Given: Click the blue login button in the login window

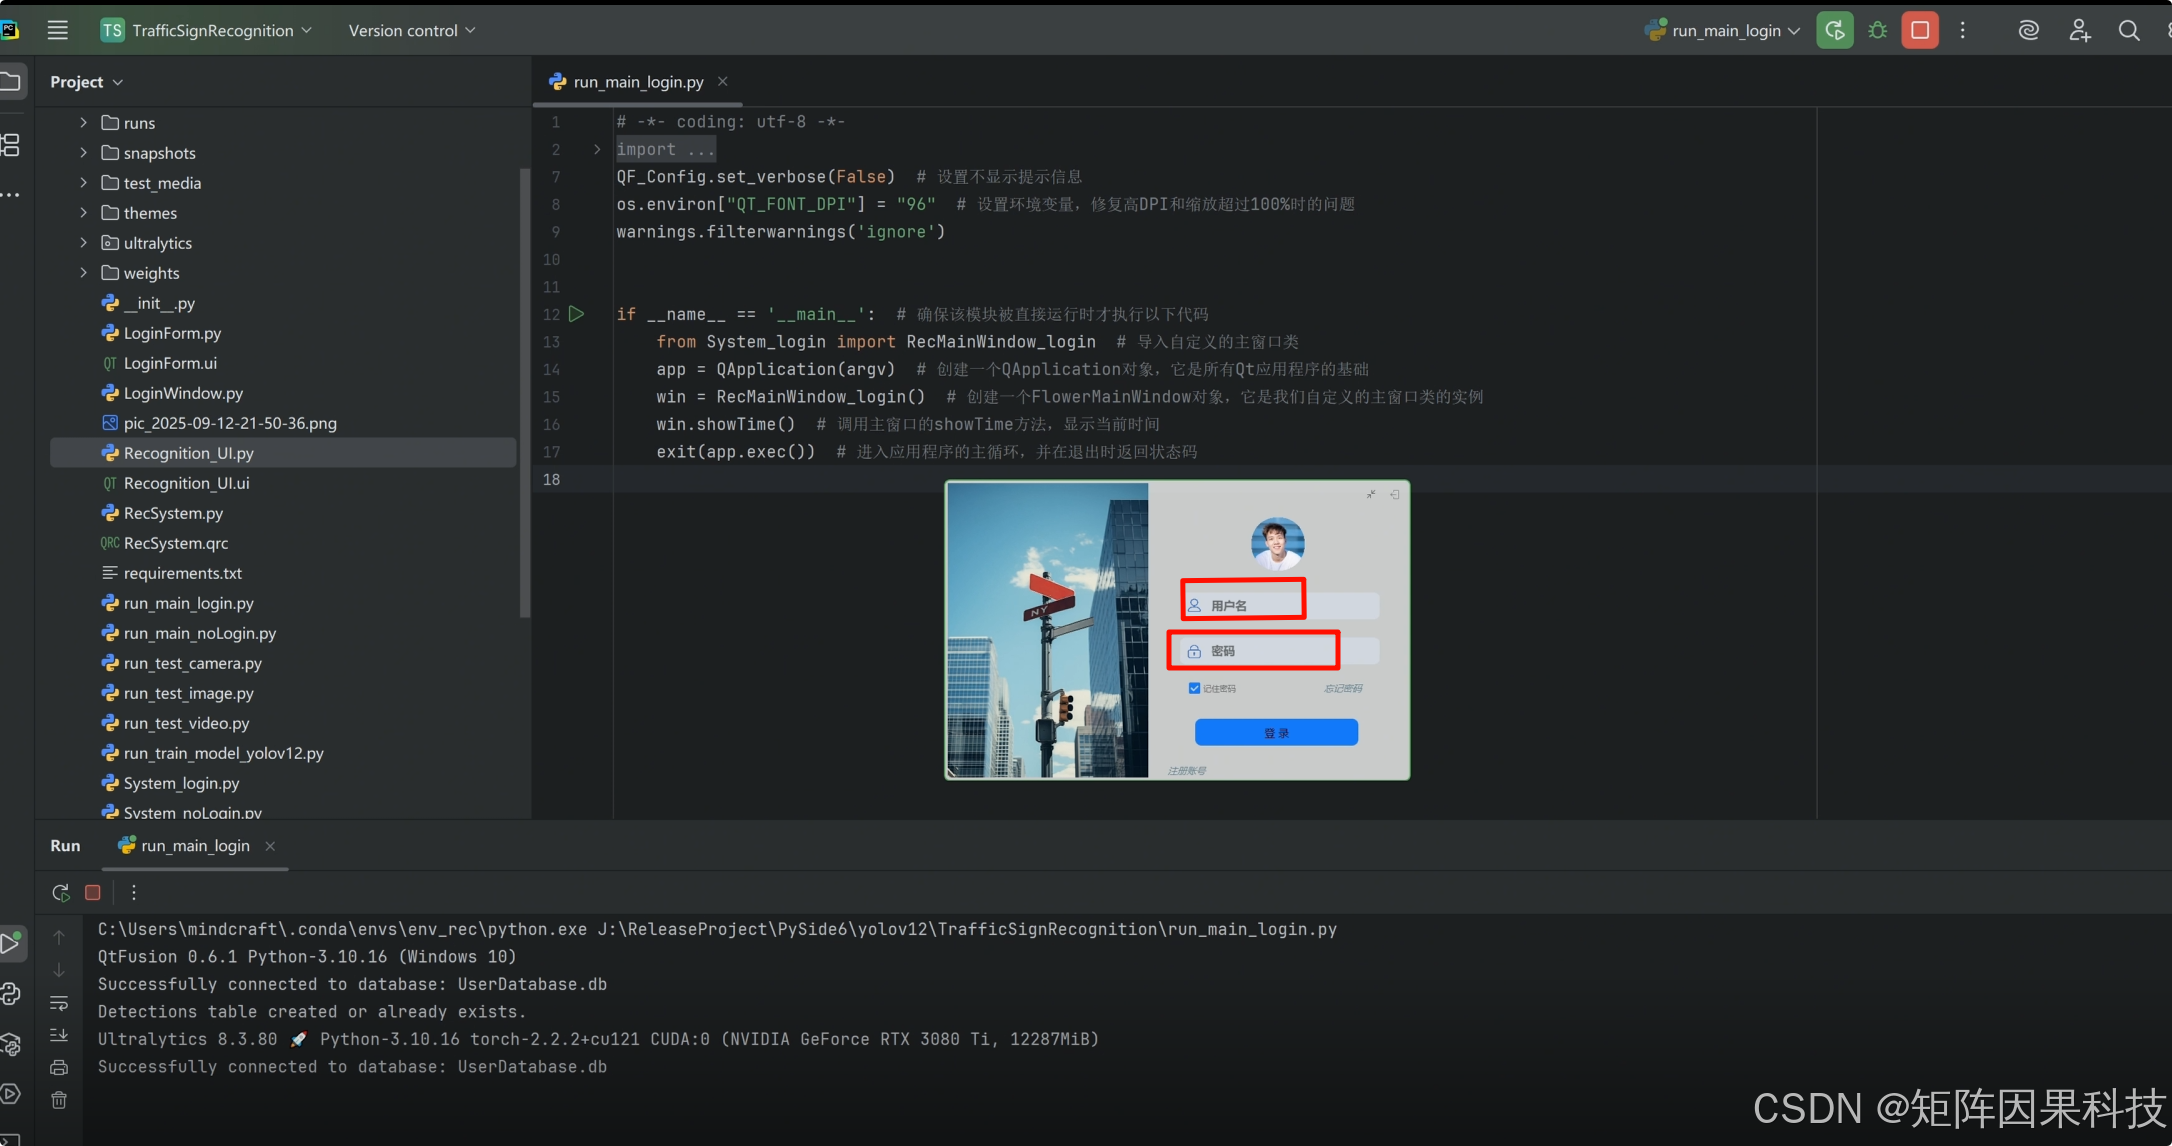Looking at the screenshot, I should coord(1276,733).
